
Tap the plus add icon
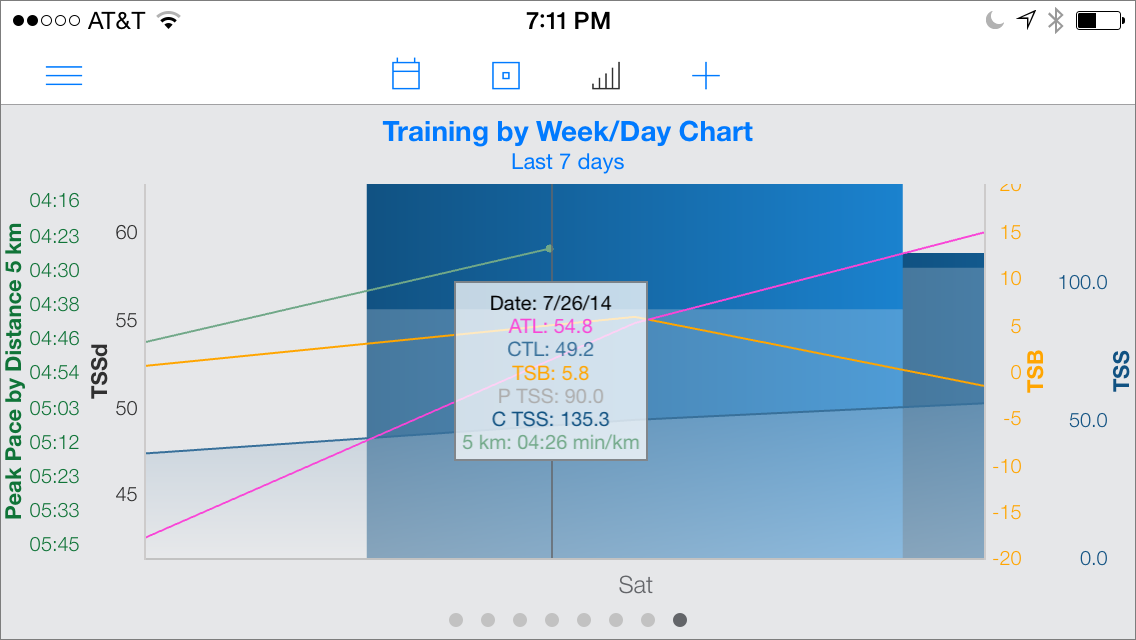click(706, 75)
